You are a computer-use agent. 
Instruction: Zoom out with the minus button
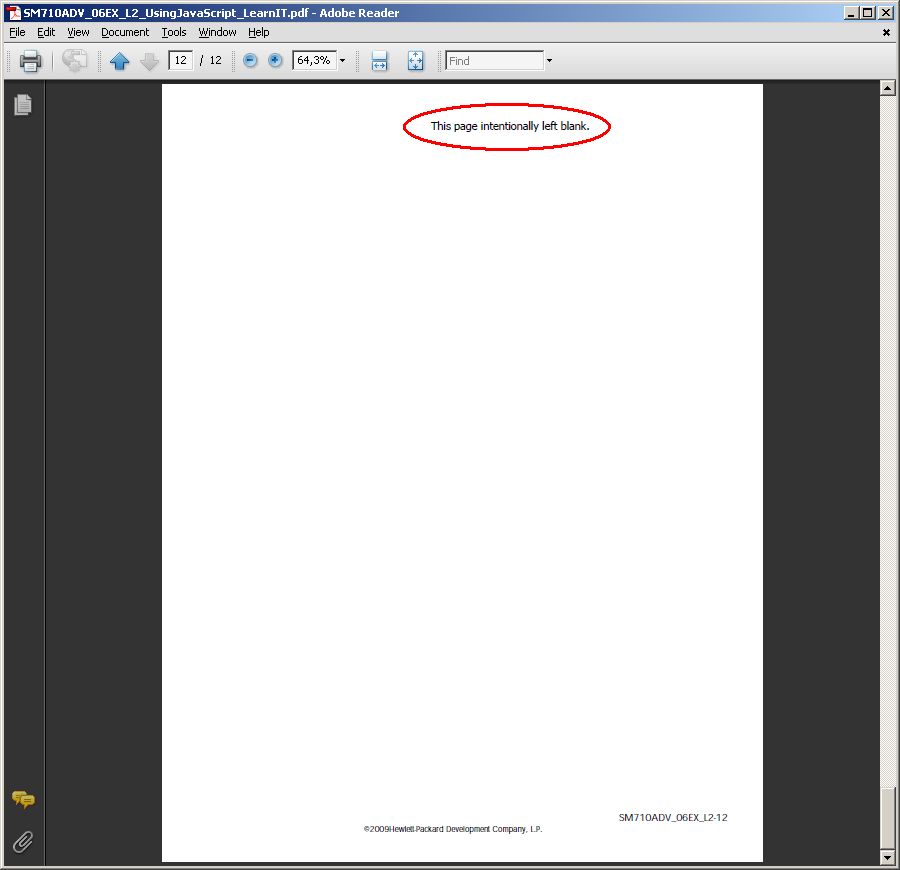pyautogui.click(x=250, y=60)
